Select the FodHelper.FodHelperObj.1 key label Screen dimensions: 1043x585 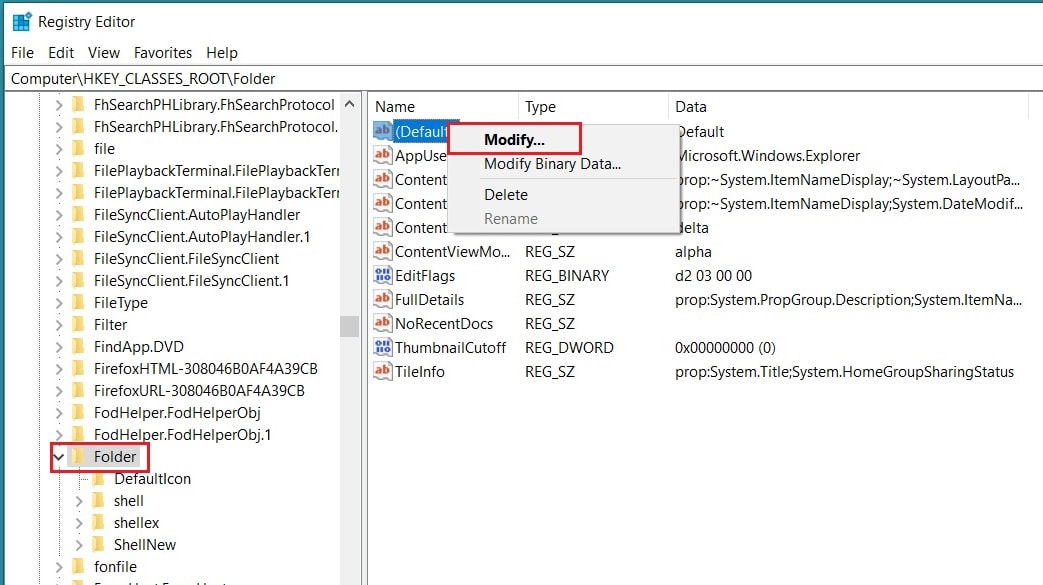tap(182, 435)
